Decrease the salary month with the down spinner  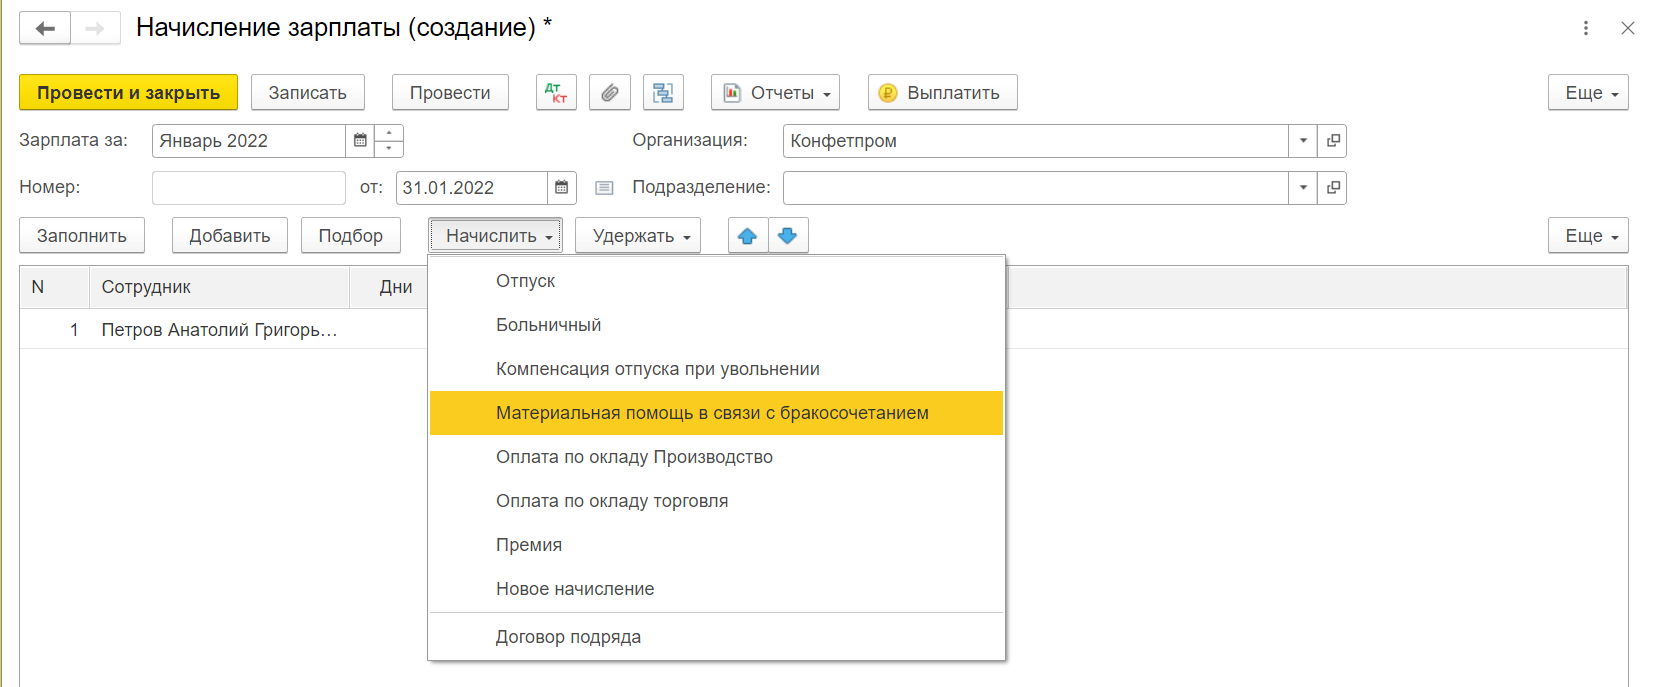pyautogui.click(x=389, y=149)
